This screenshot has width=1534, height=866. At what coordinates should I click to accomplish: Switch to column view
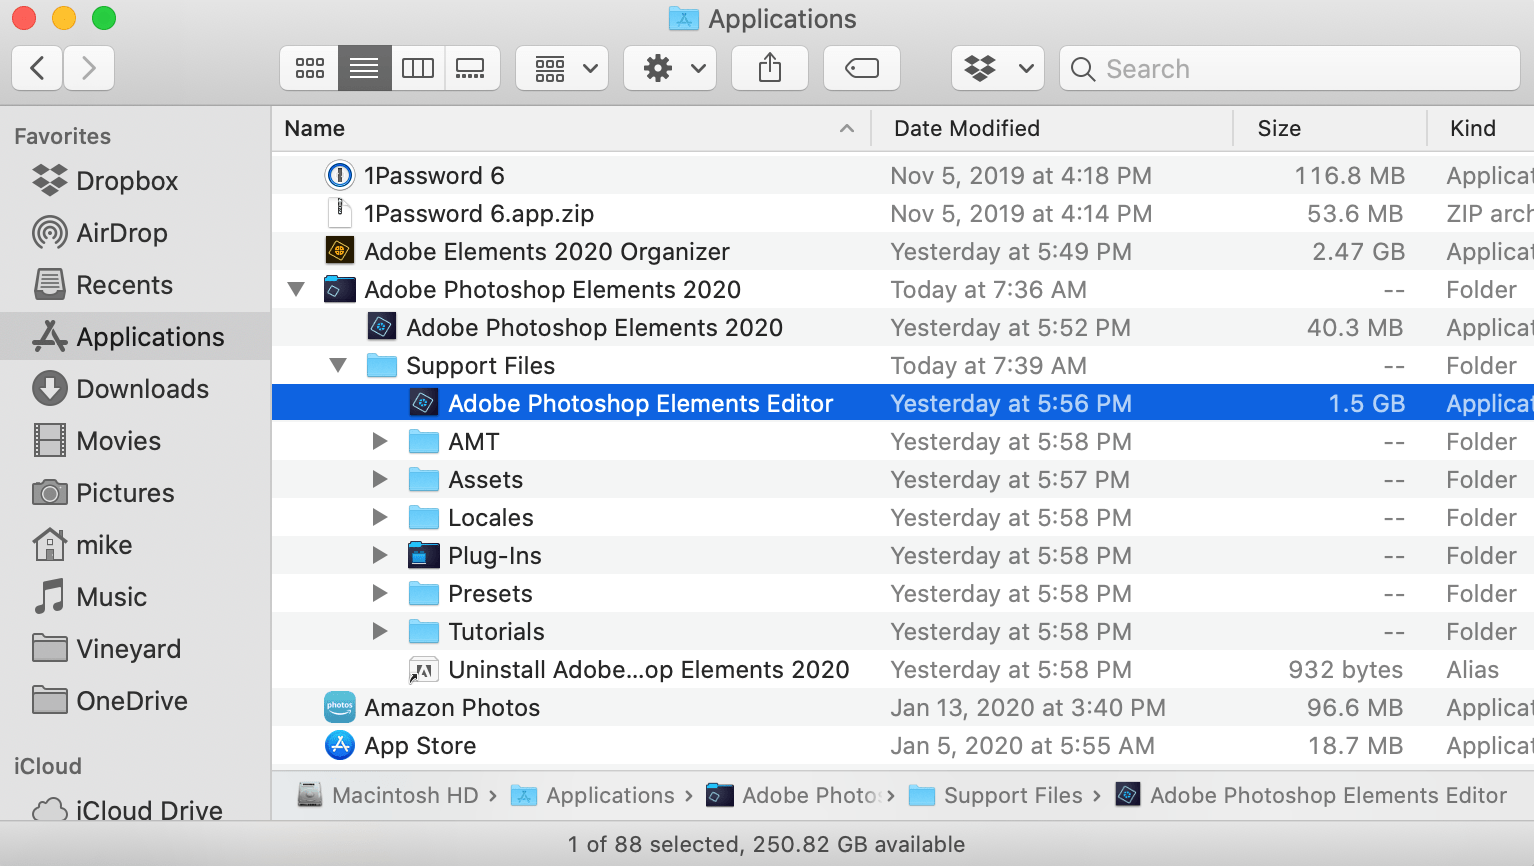[418, 68]
